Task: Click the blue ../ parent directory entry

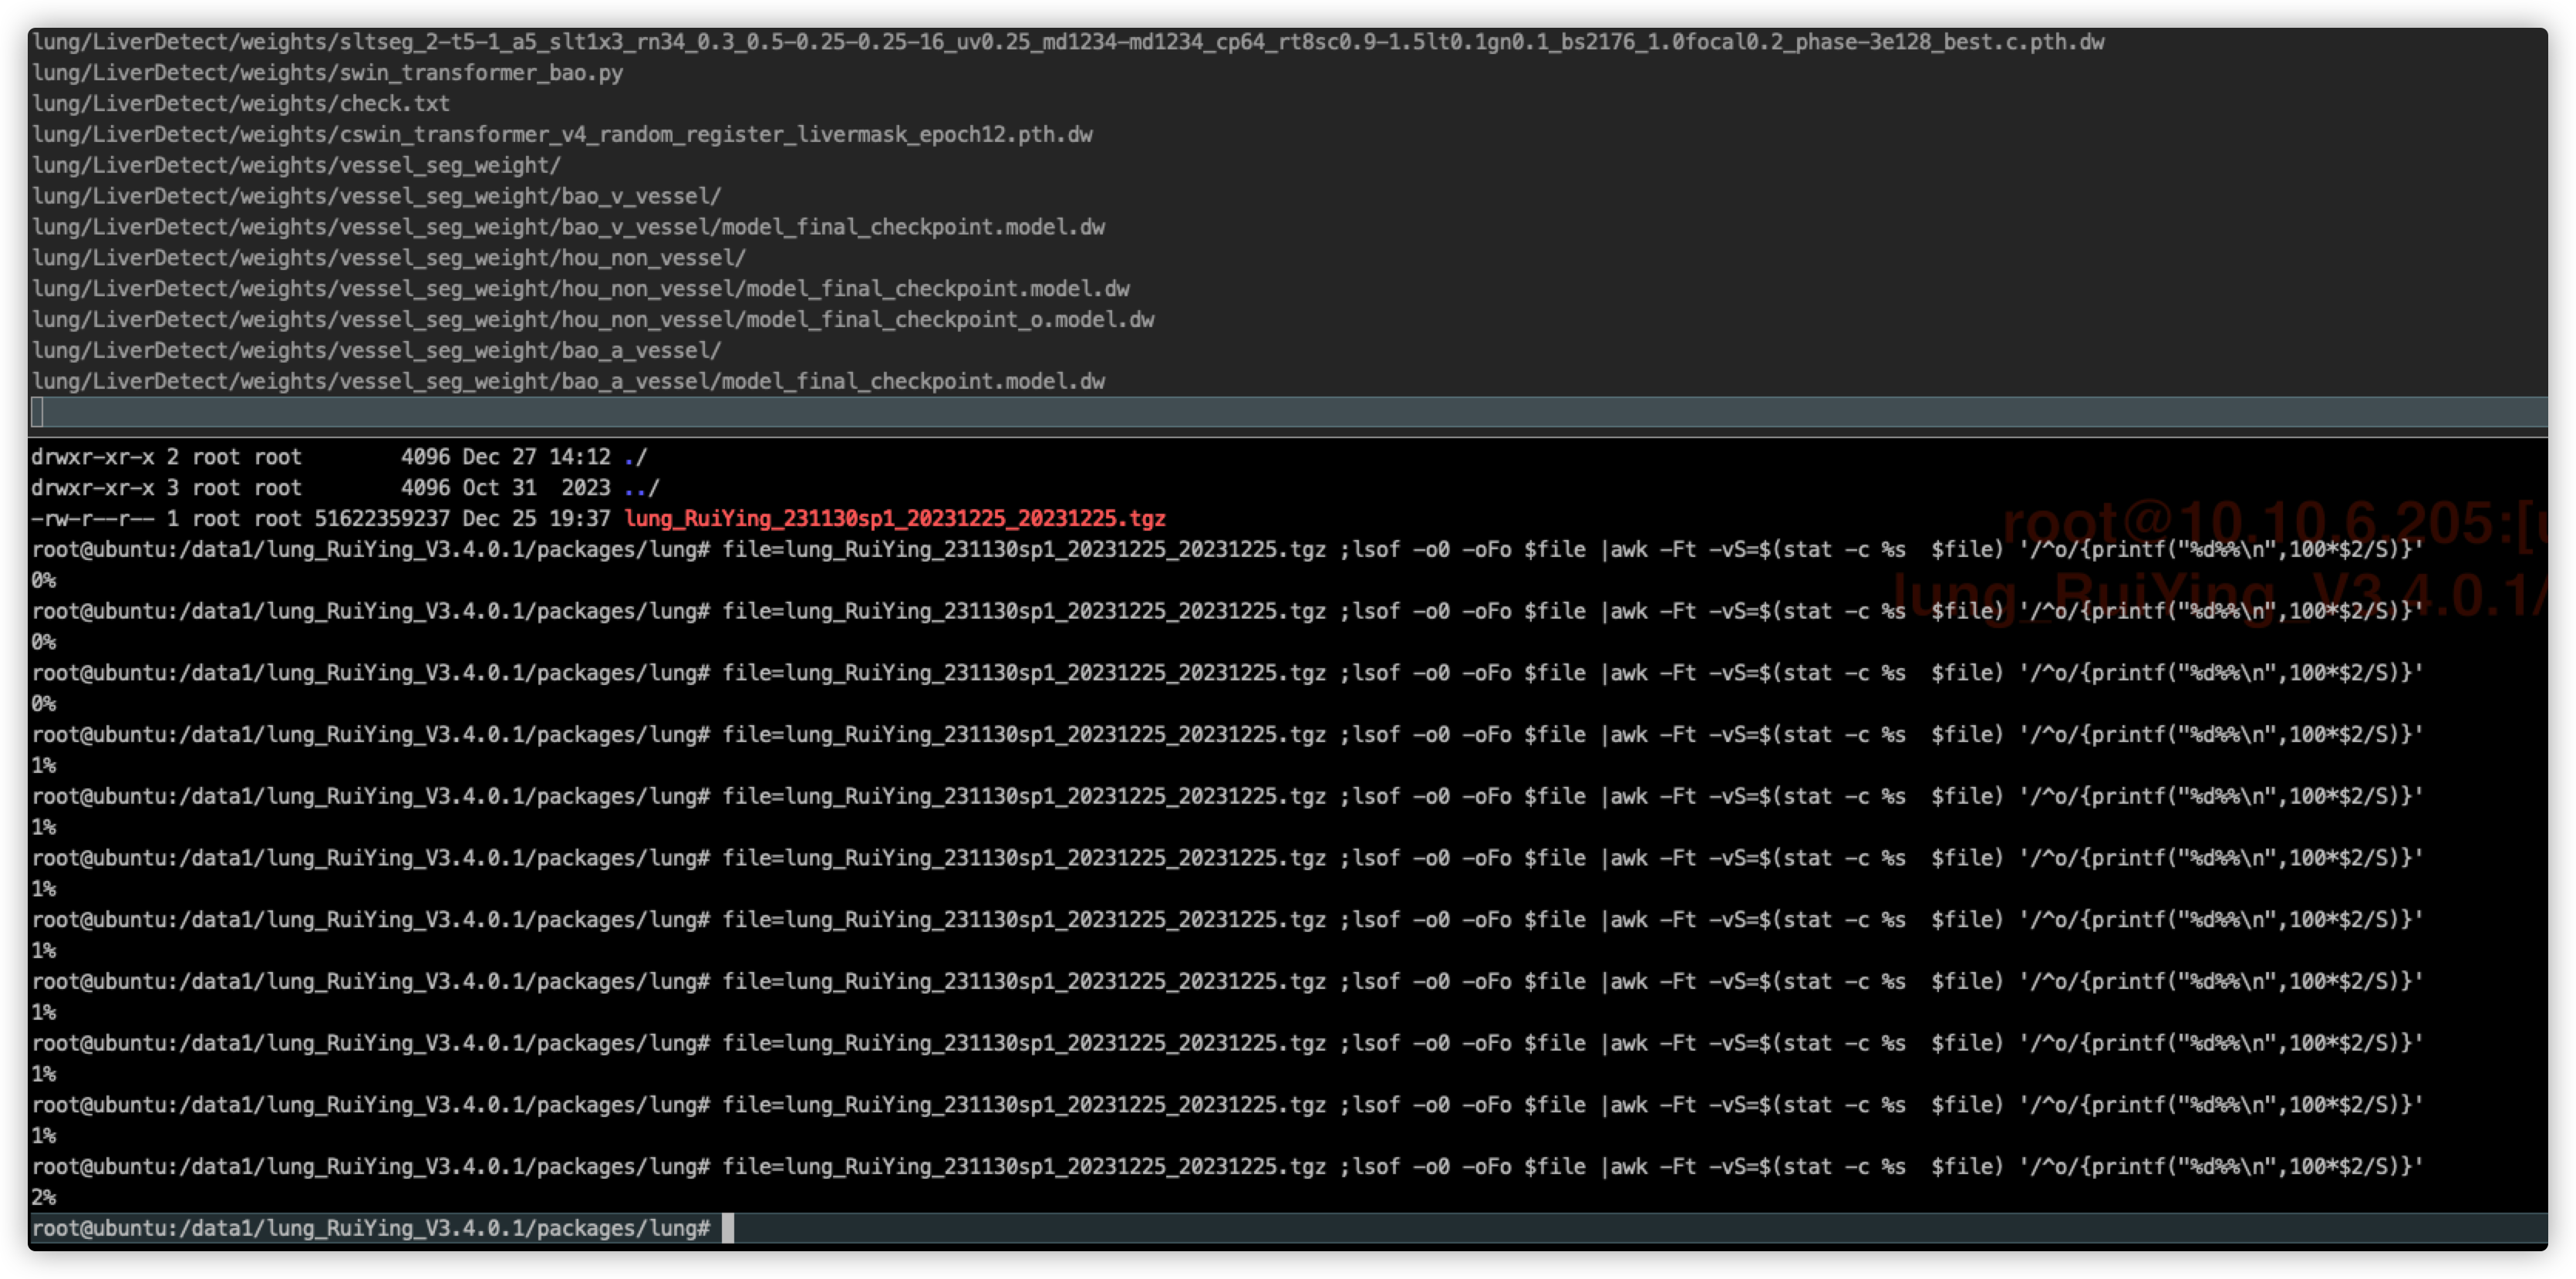Action: click(x=641, y=488)
